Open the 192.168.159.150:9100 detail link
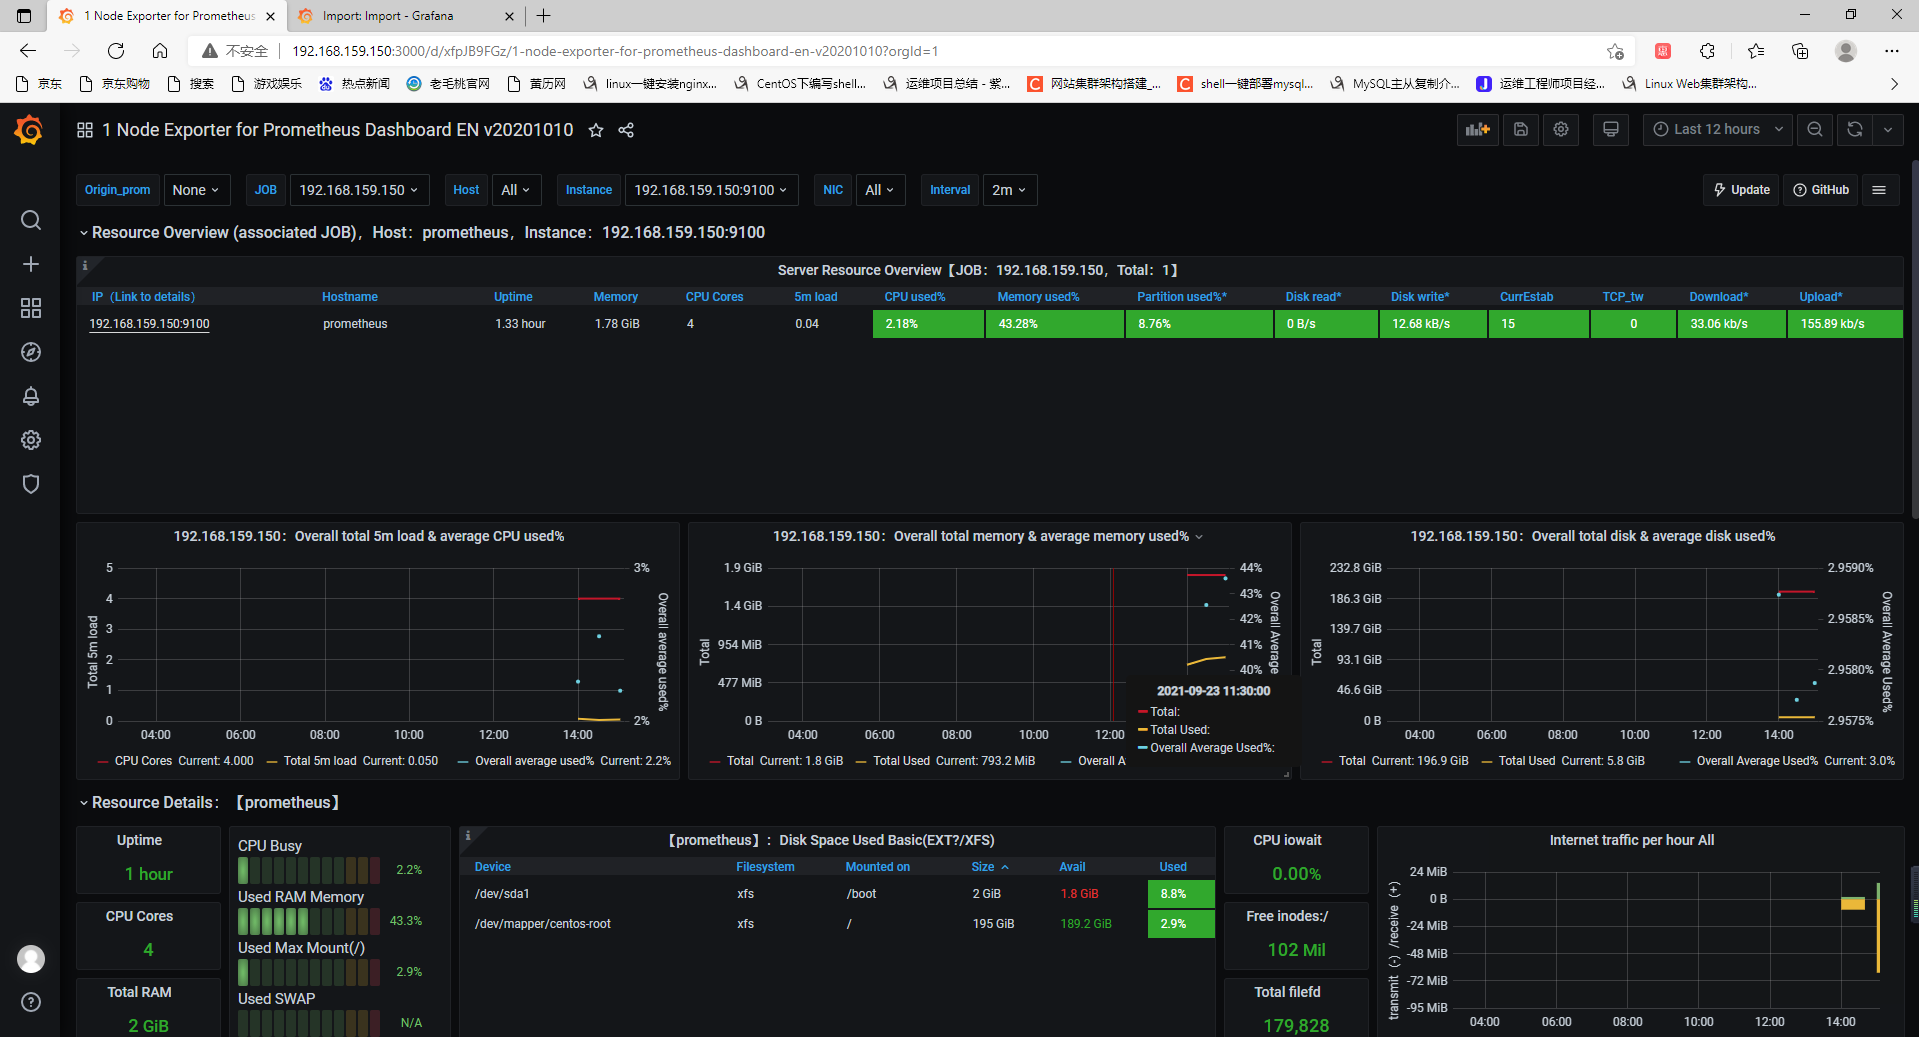1919x1037 pixels. 149,324
